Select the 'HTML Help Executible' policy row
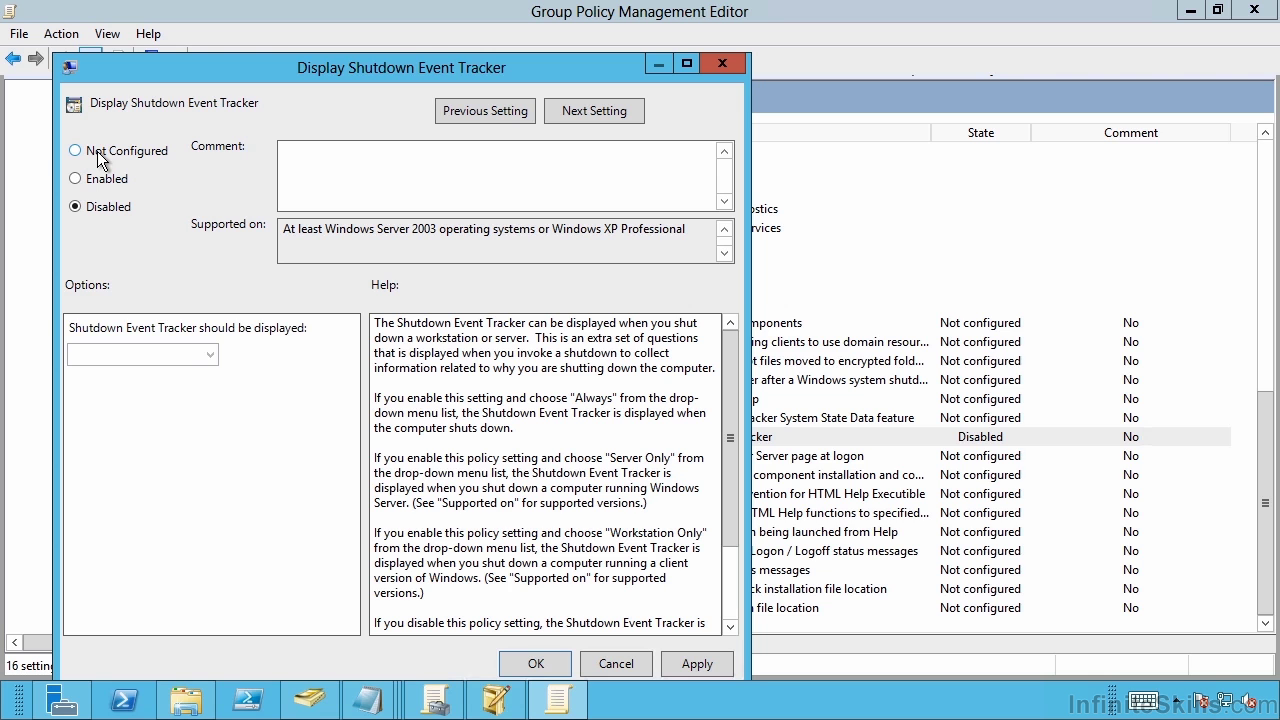Viewport: 1280px width, 720px height. click(990, 494)
